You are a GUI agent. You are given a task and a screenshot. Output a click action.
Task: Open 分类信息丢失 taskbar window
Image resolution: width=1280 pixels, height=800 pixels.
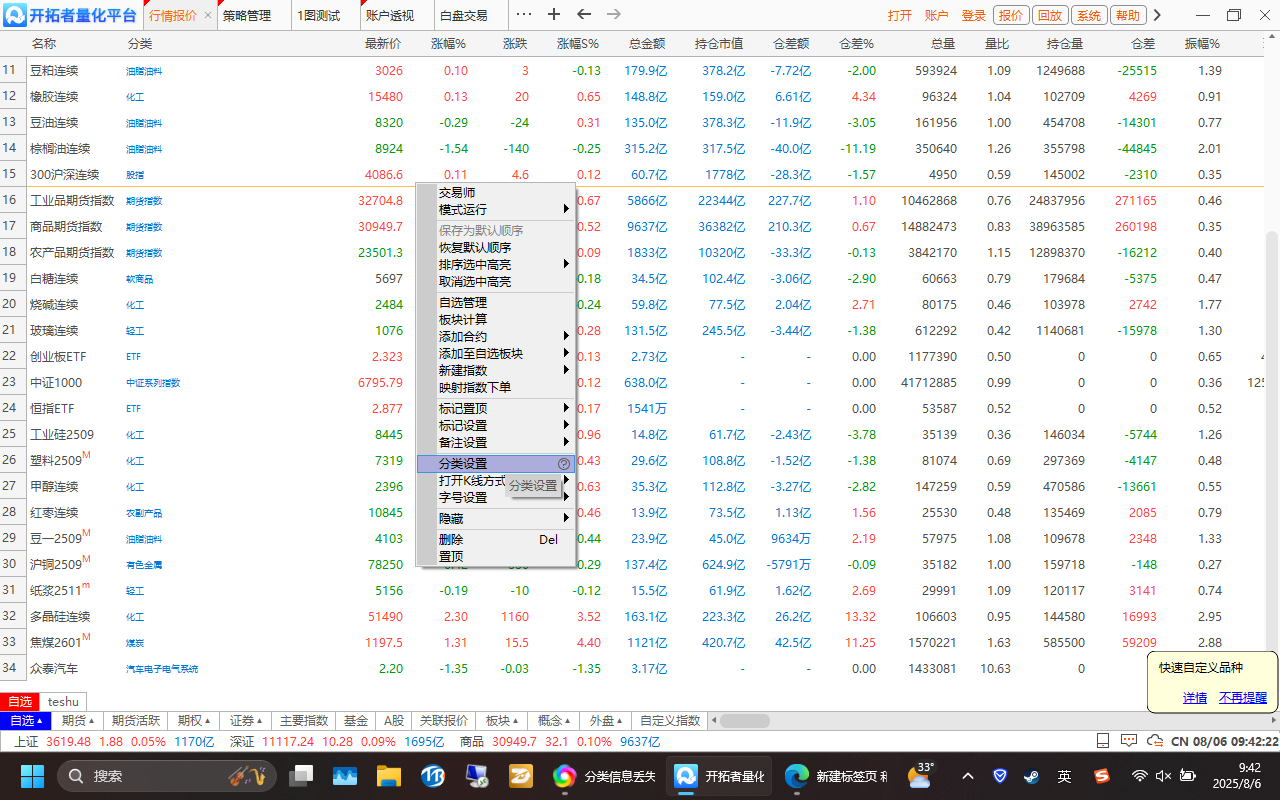pos(607,776)
